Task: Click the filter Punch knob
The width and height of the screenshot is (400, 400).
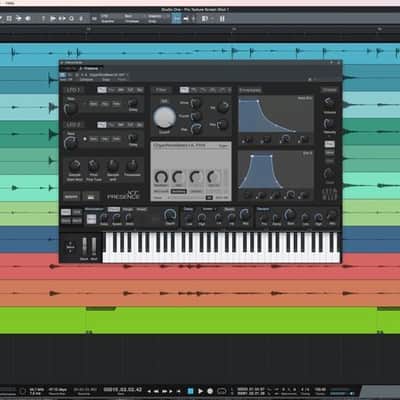Action: tap(196, 116)
